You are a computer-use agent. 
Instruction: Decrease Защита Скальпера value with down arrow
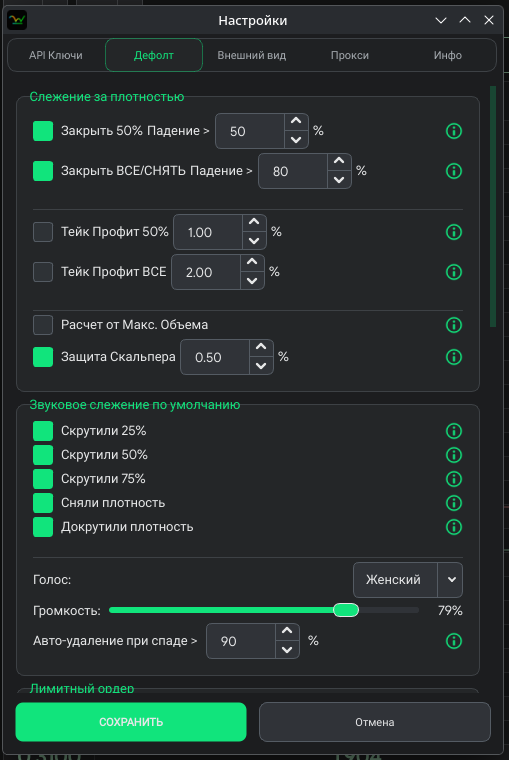261,366
